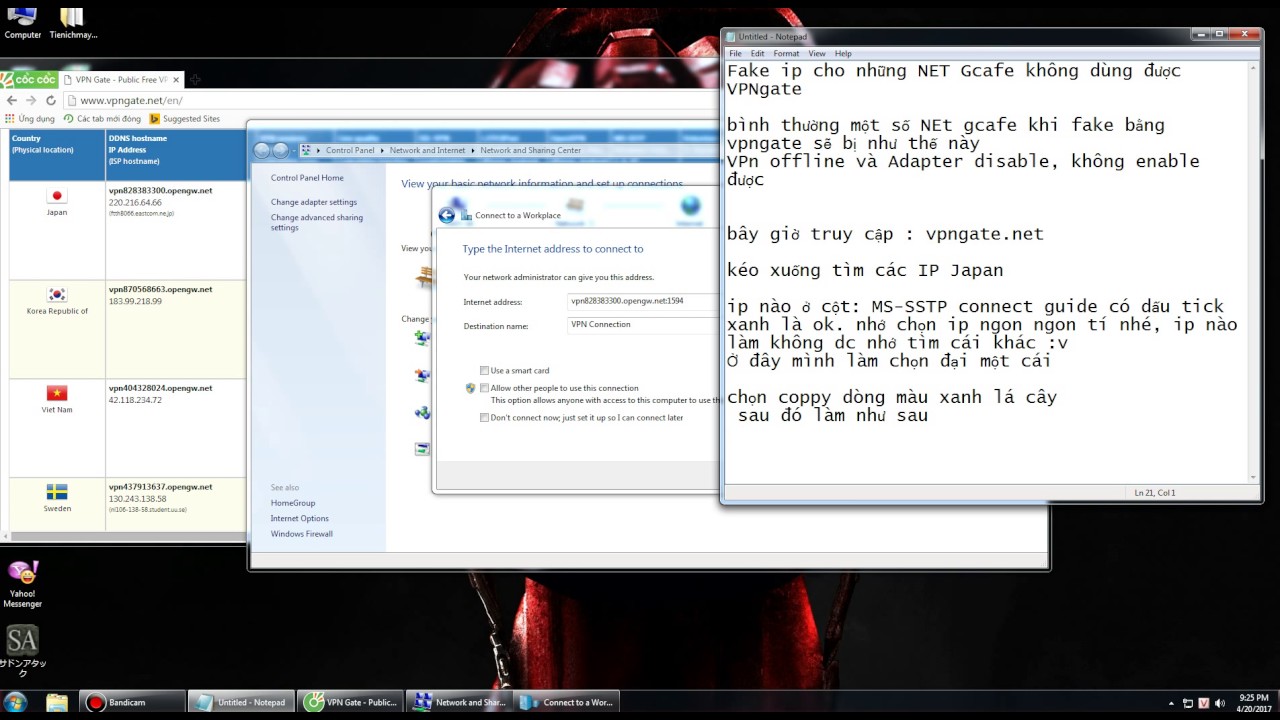
Task: Switch to Bandicam in taskbar
Action: [134, 702]
